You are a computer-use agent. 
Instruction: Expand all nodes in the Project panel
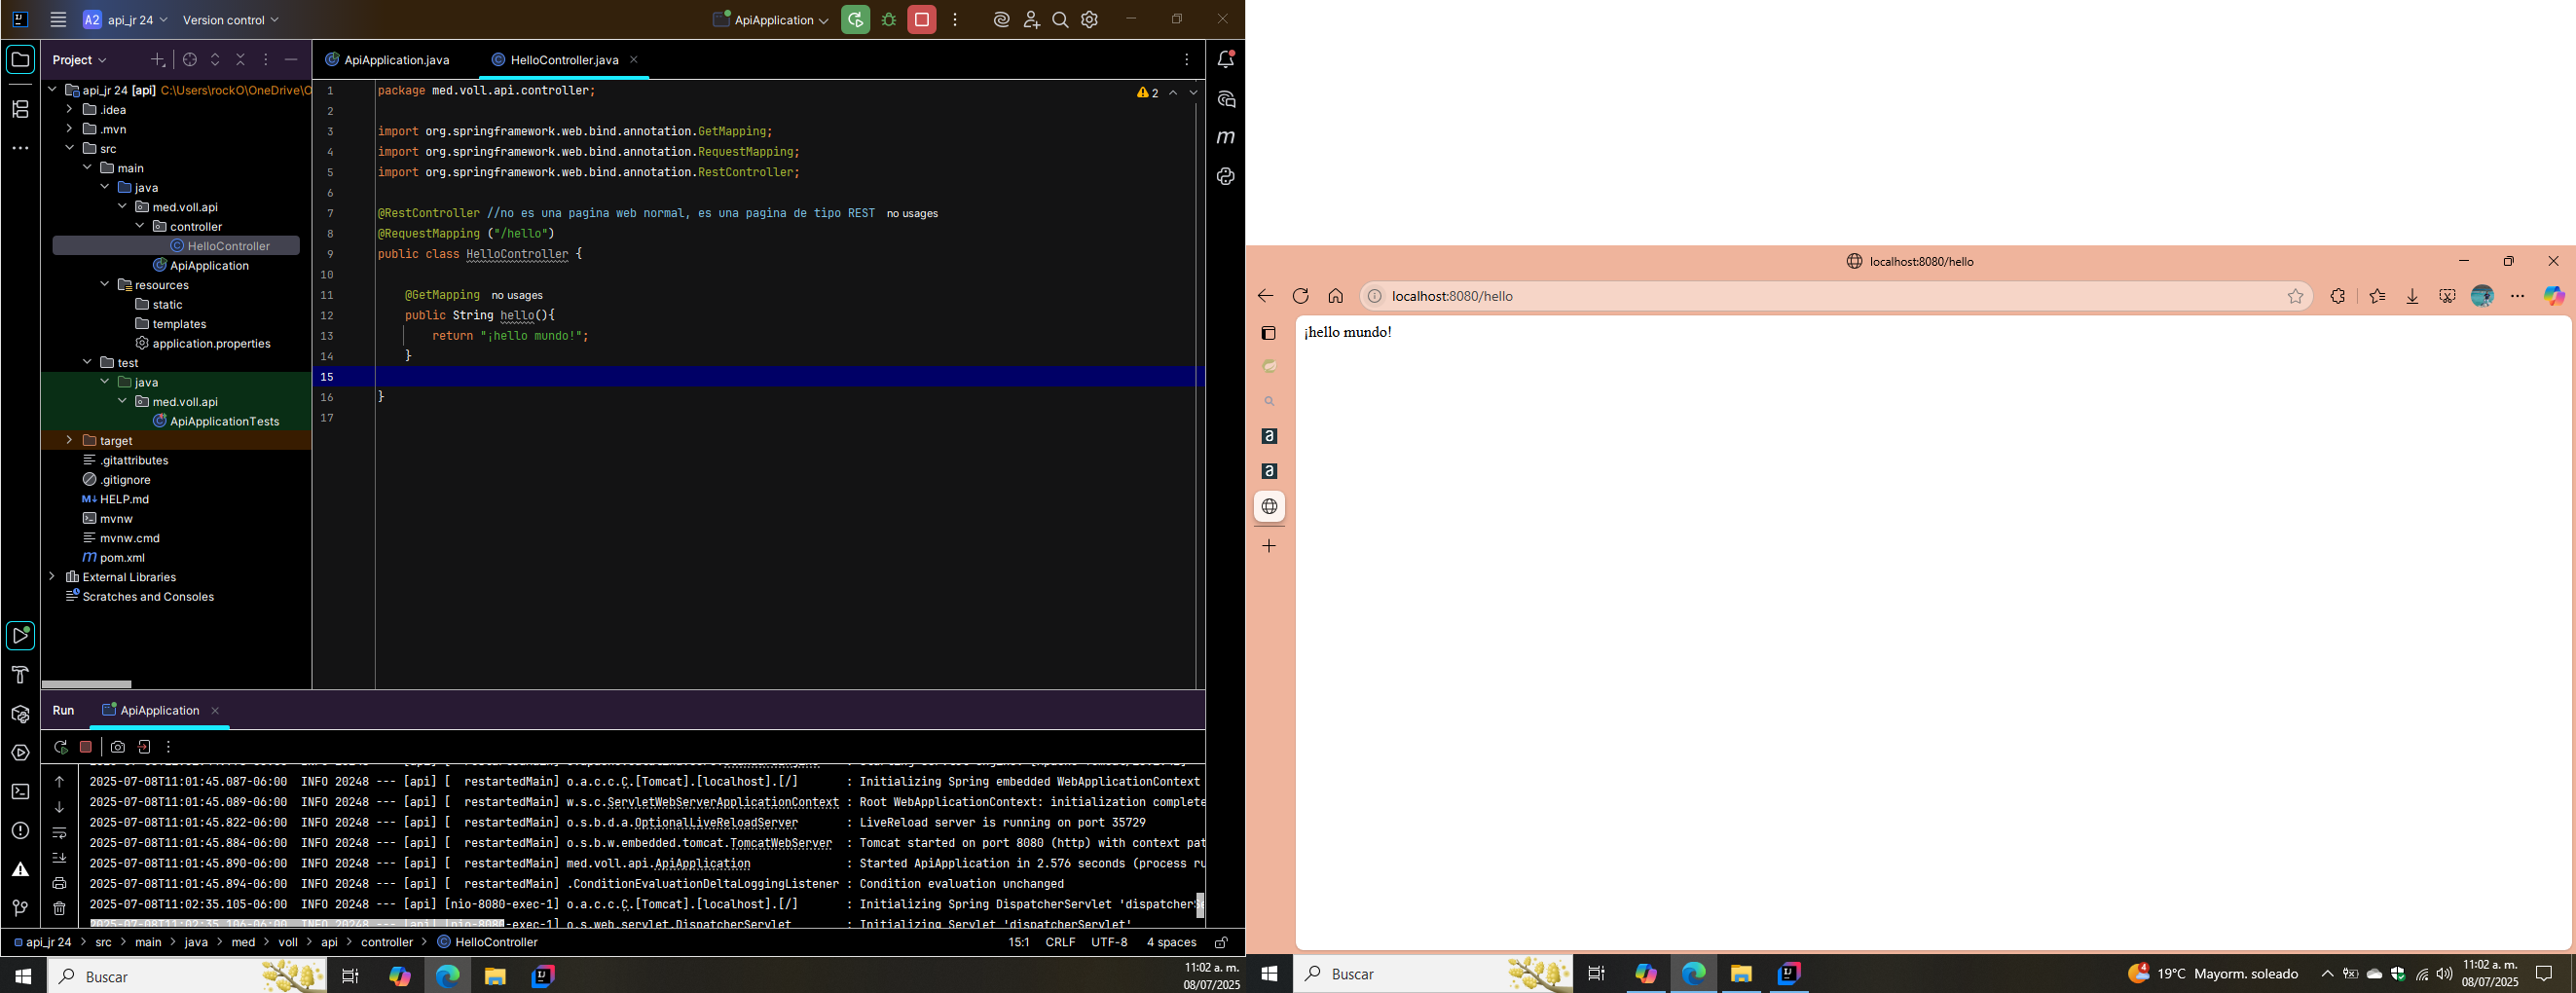215,60
